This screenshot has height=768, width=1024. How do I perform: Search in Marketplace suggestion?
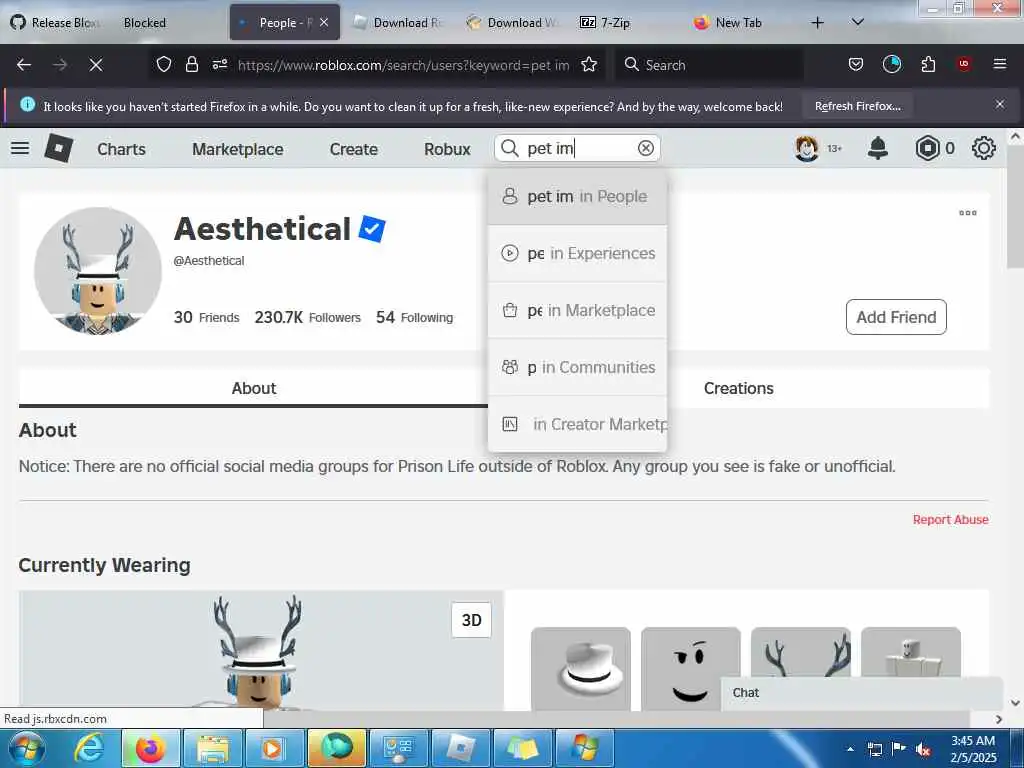pyautogui.click(x=577, y=310)
